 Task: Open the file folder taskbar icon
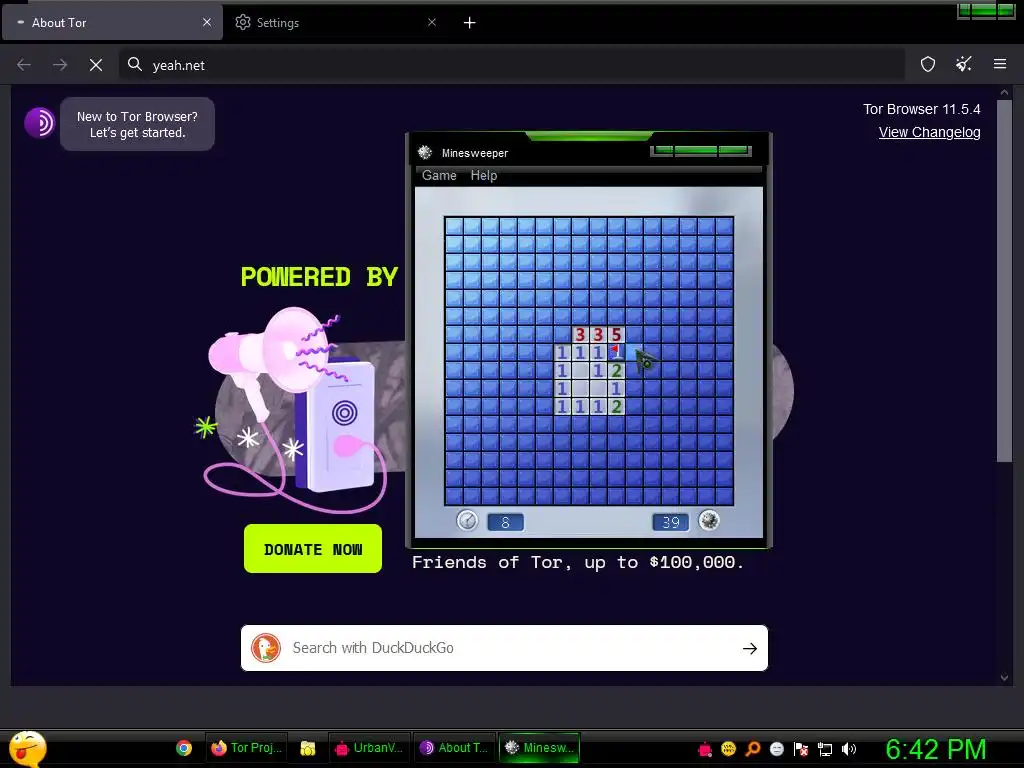click(x=308, y=748)
